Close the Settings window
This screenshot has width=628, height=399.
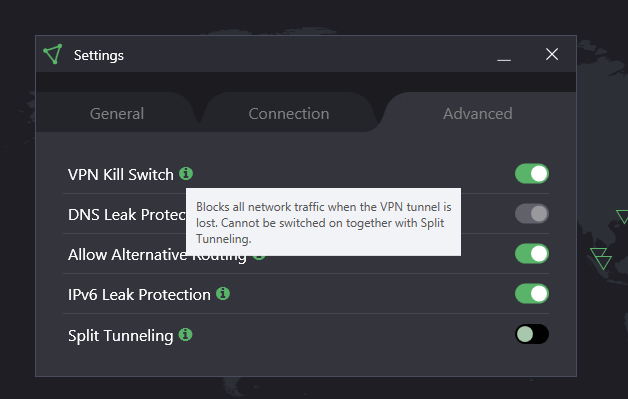point(552,54)
